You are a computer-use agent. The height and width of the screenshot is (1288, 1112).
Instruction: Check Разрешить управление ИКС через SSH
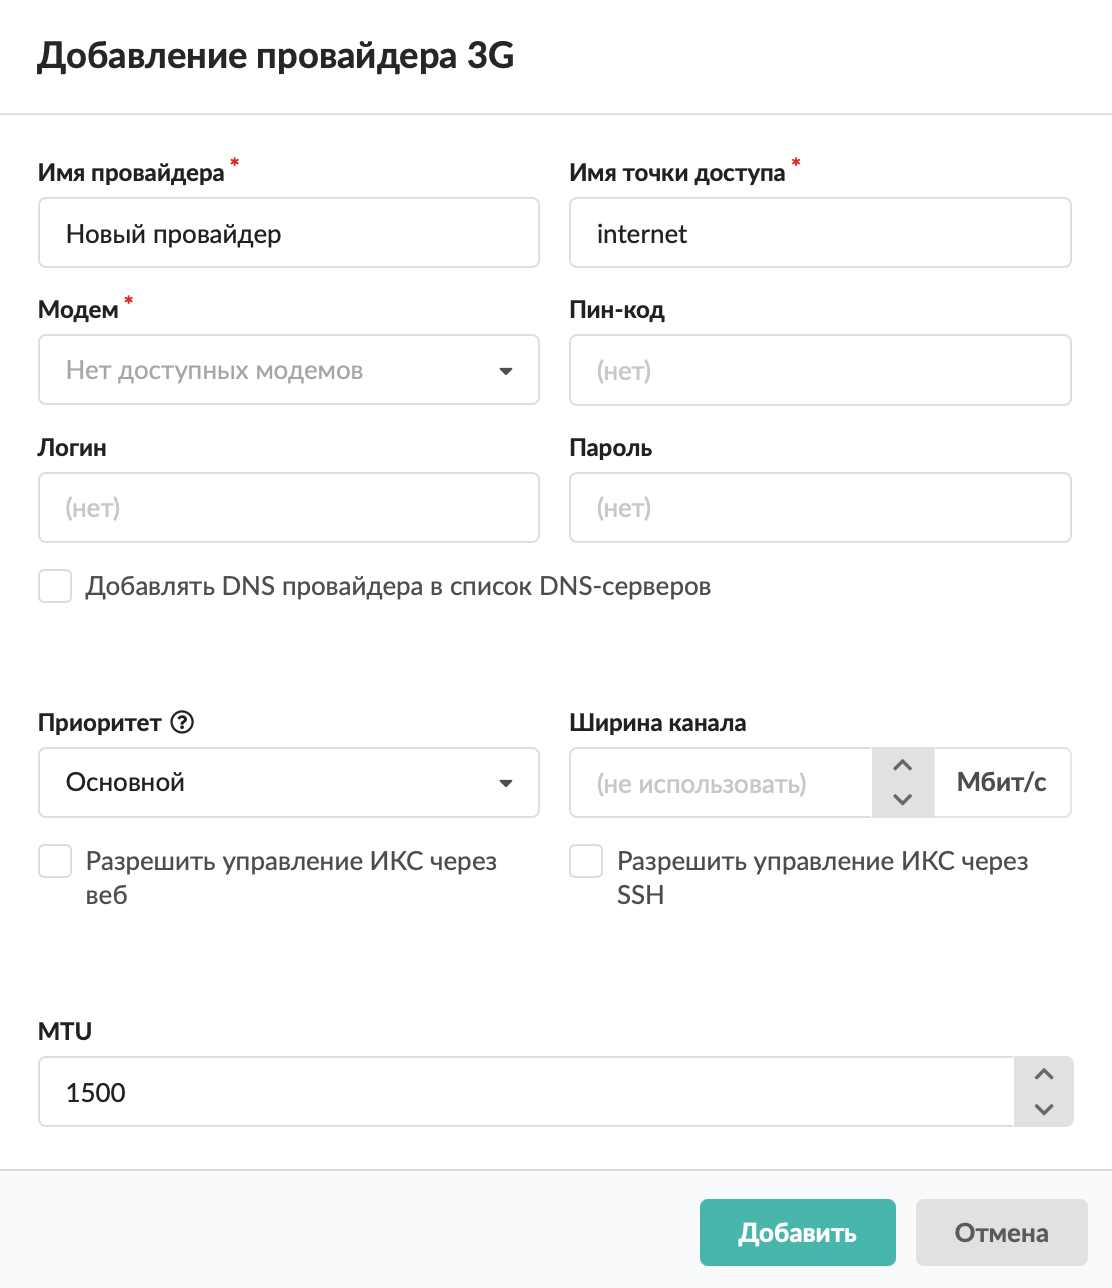(586, 861)
